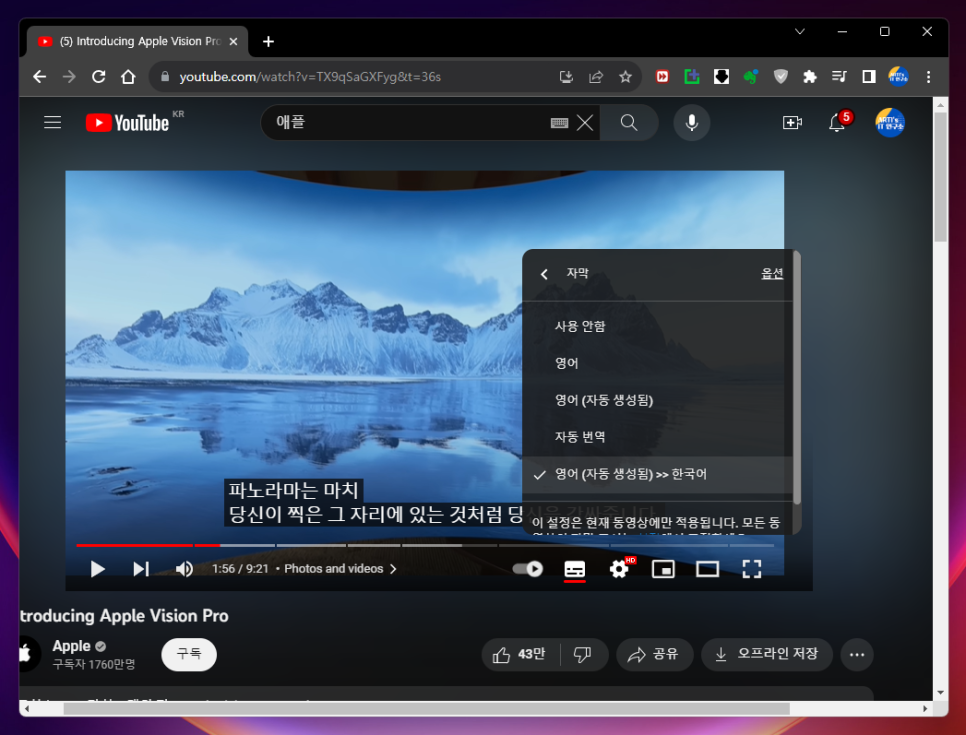Open the Apple channel name link
The width and height of the screenshot is (966, 735).
pos(71,646)
